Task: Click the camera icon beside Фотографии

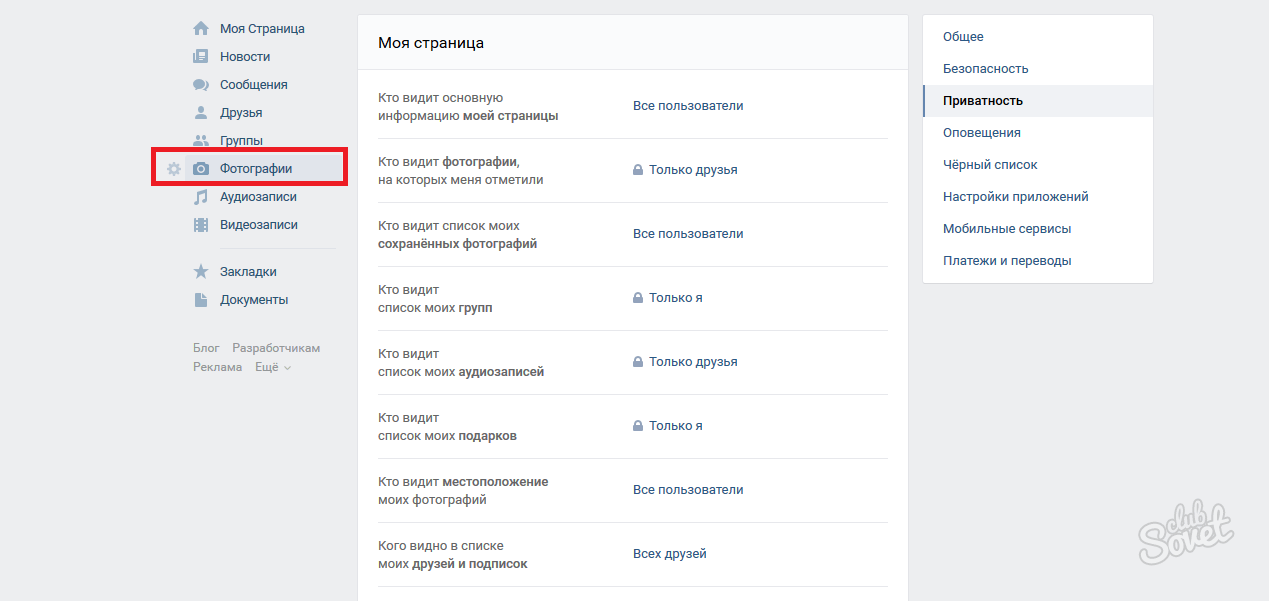Action: pyautogui.click(x=201, y=169)
